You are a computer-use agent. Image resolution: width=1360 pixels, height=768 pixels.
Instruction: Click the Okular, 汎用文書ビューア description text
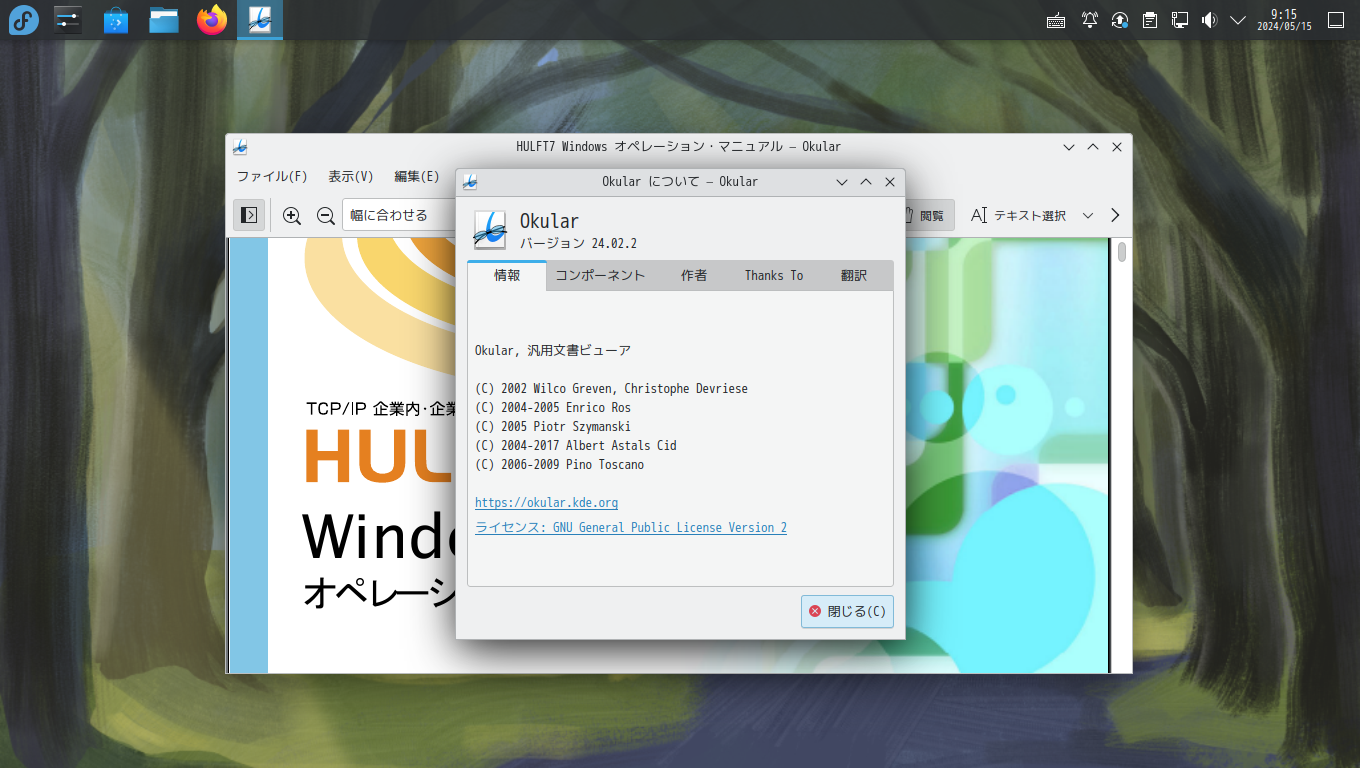tap(553, 351)
